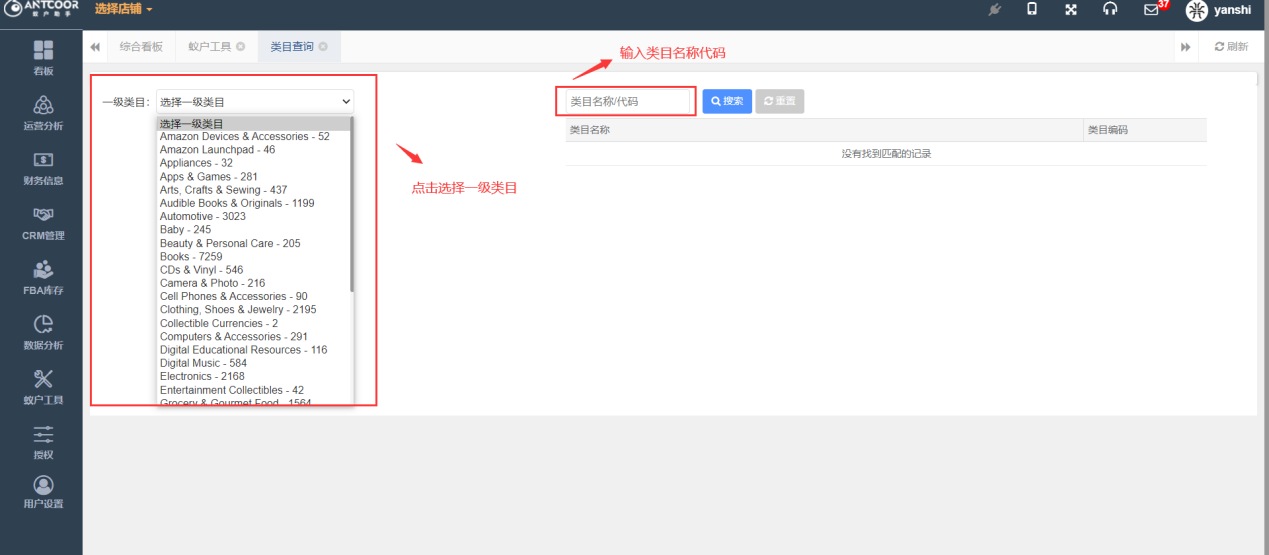Click the 类目编码 column header
1269x555 pixels.
pos(1145,130)
